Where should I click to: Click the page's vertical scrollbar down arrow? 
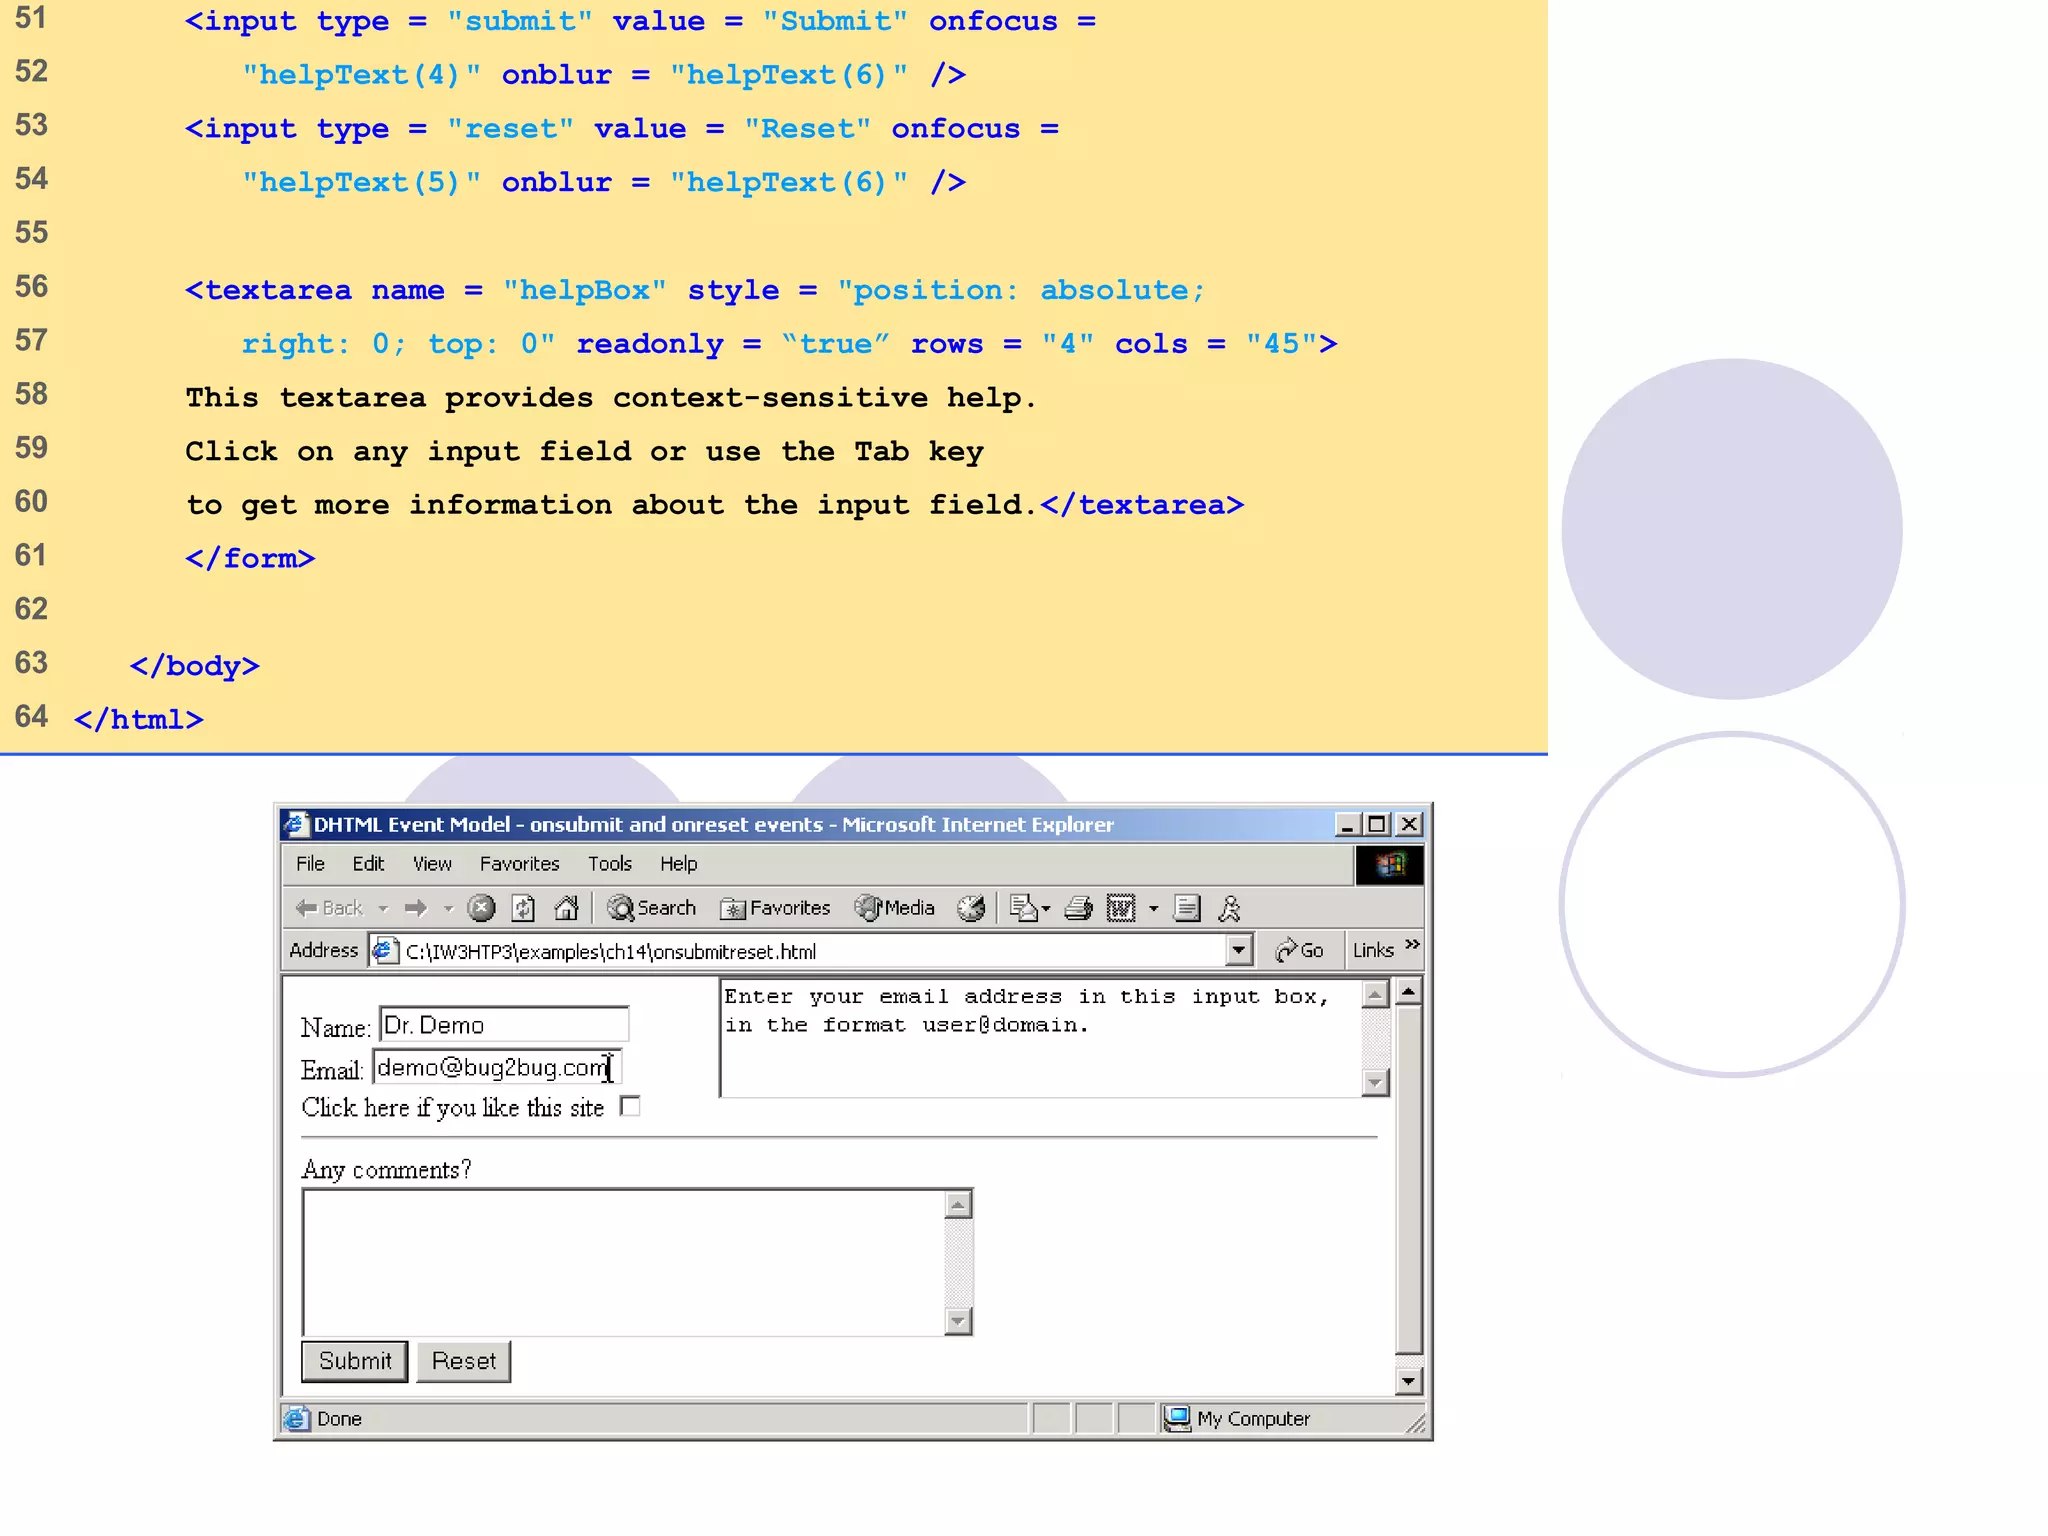click(x=1408, y=1381)
